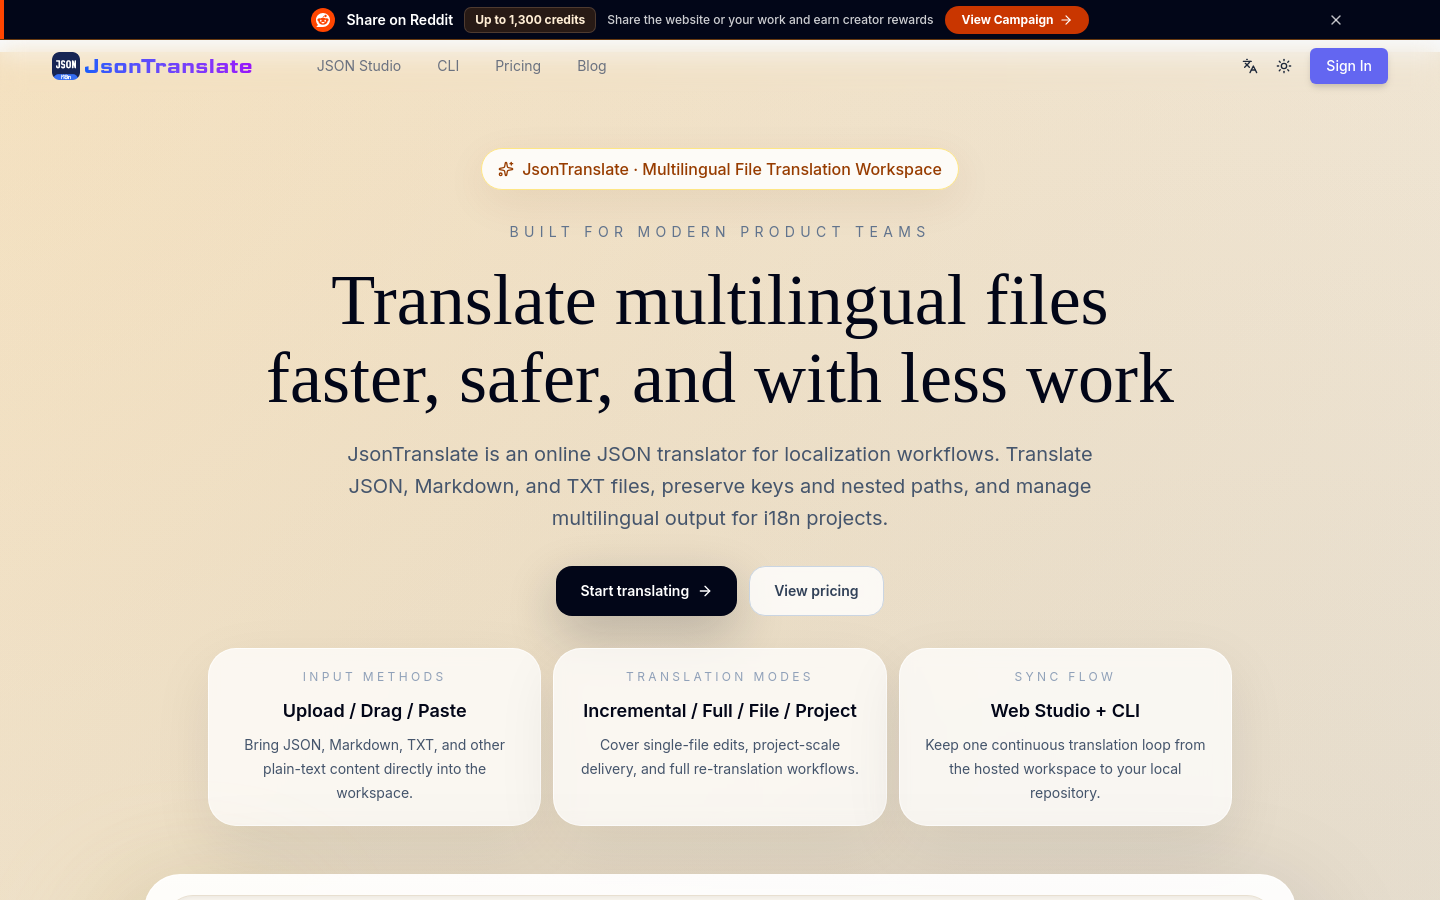Click the Sign In button
Screen dimensions: 1440x900
coord(1349,66)
